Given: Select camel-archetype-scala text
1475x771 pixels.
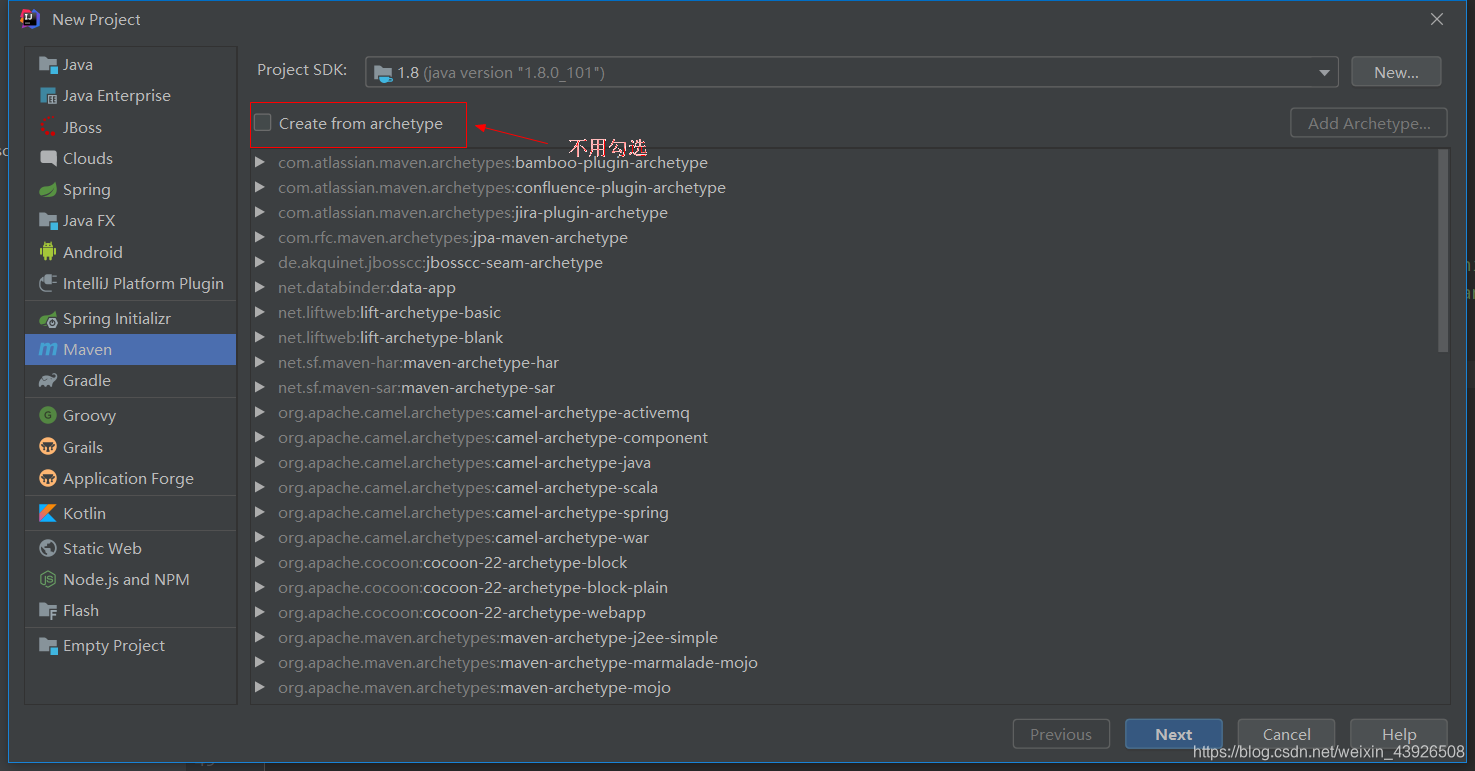Looking at the screenshot, I should [x=576, y=487].
